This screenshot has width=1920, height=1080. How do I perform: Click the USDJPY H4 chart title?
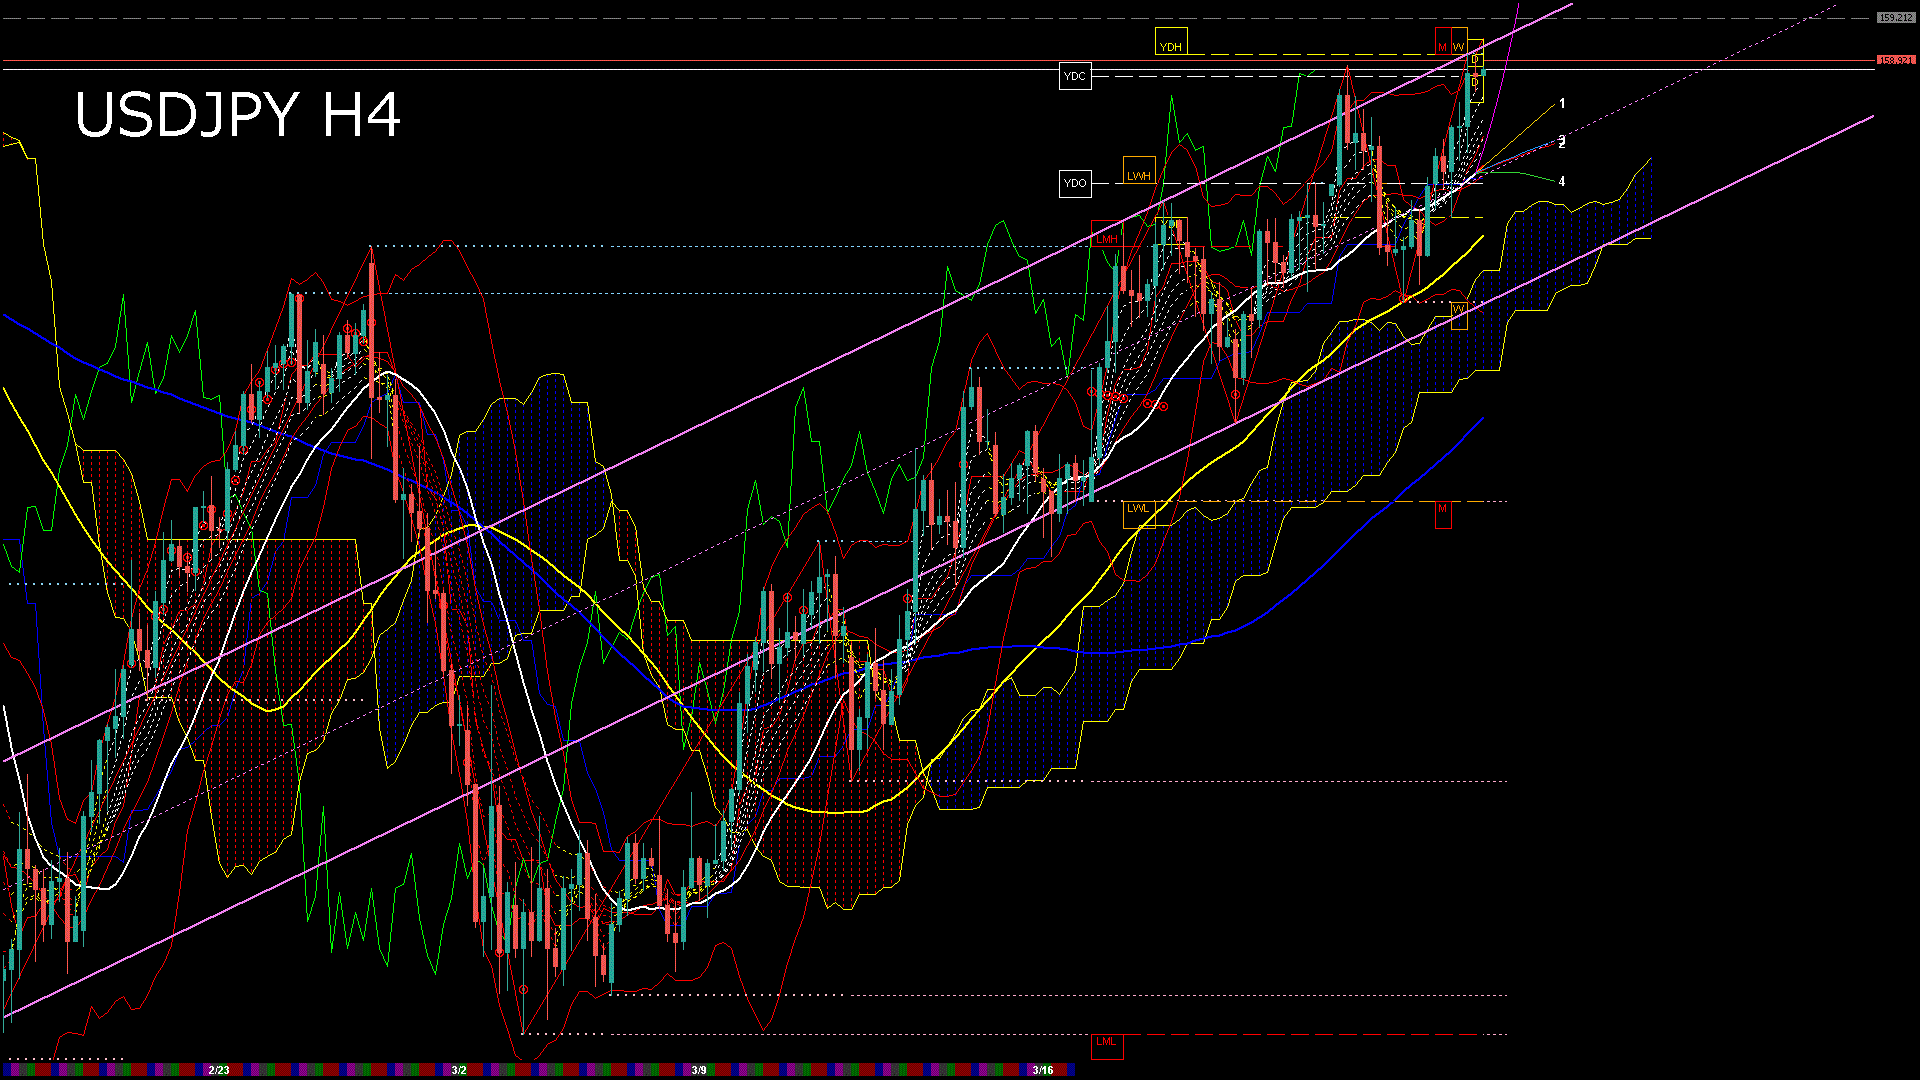[238, 115]
